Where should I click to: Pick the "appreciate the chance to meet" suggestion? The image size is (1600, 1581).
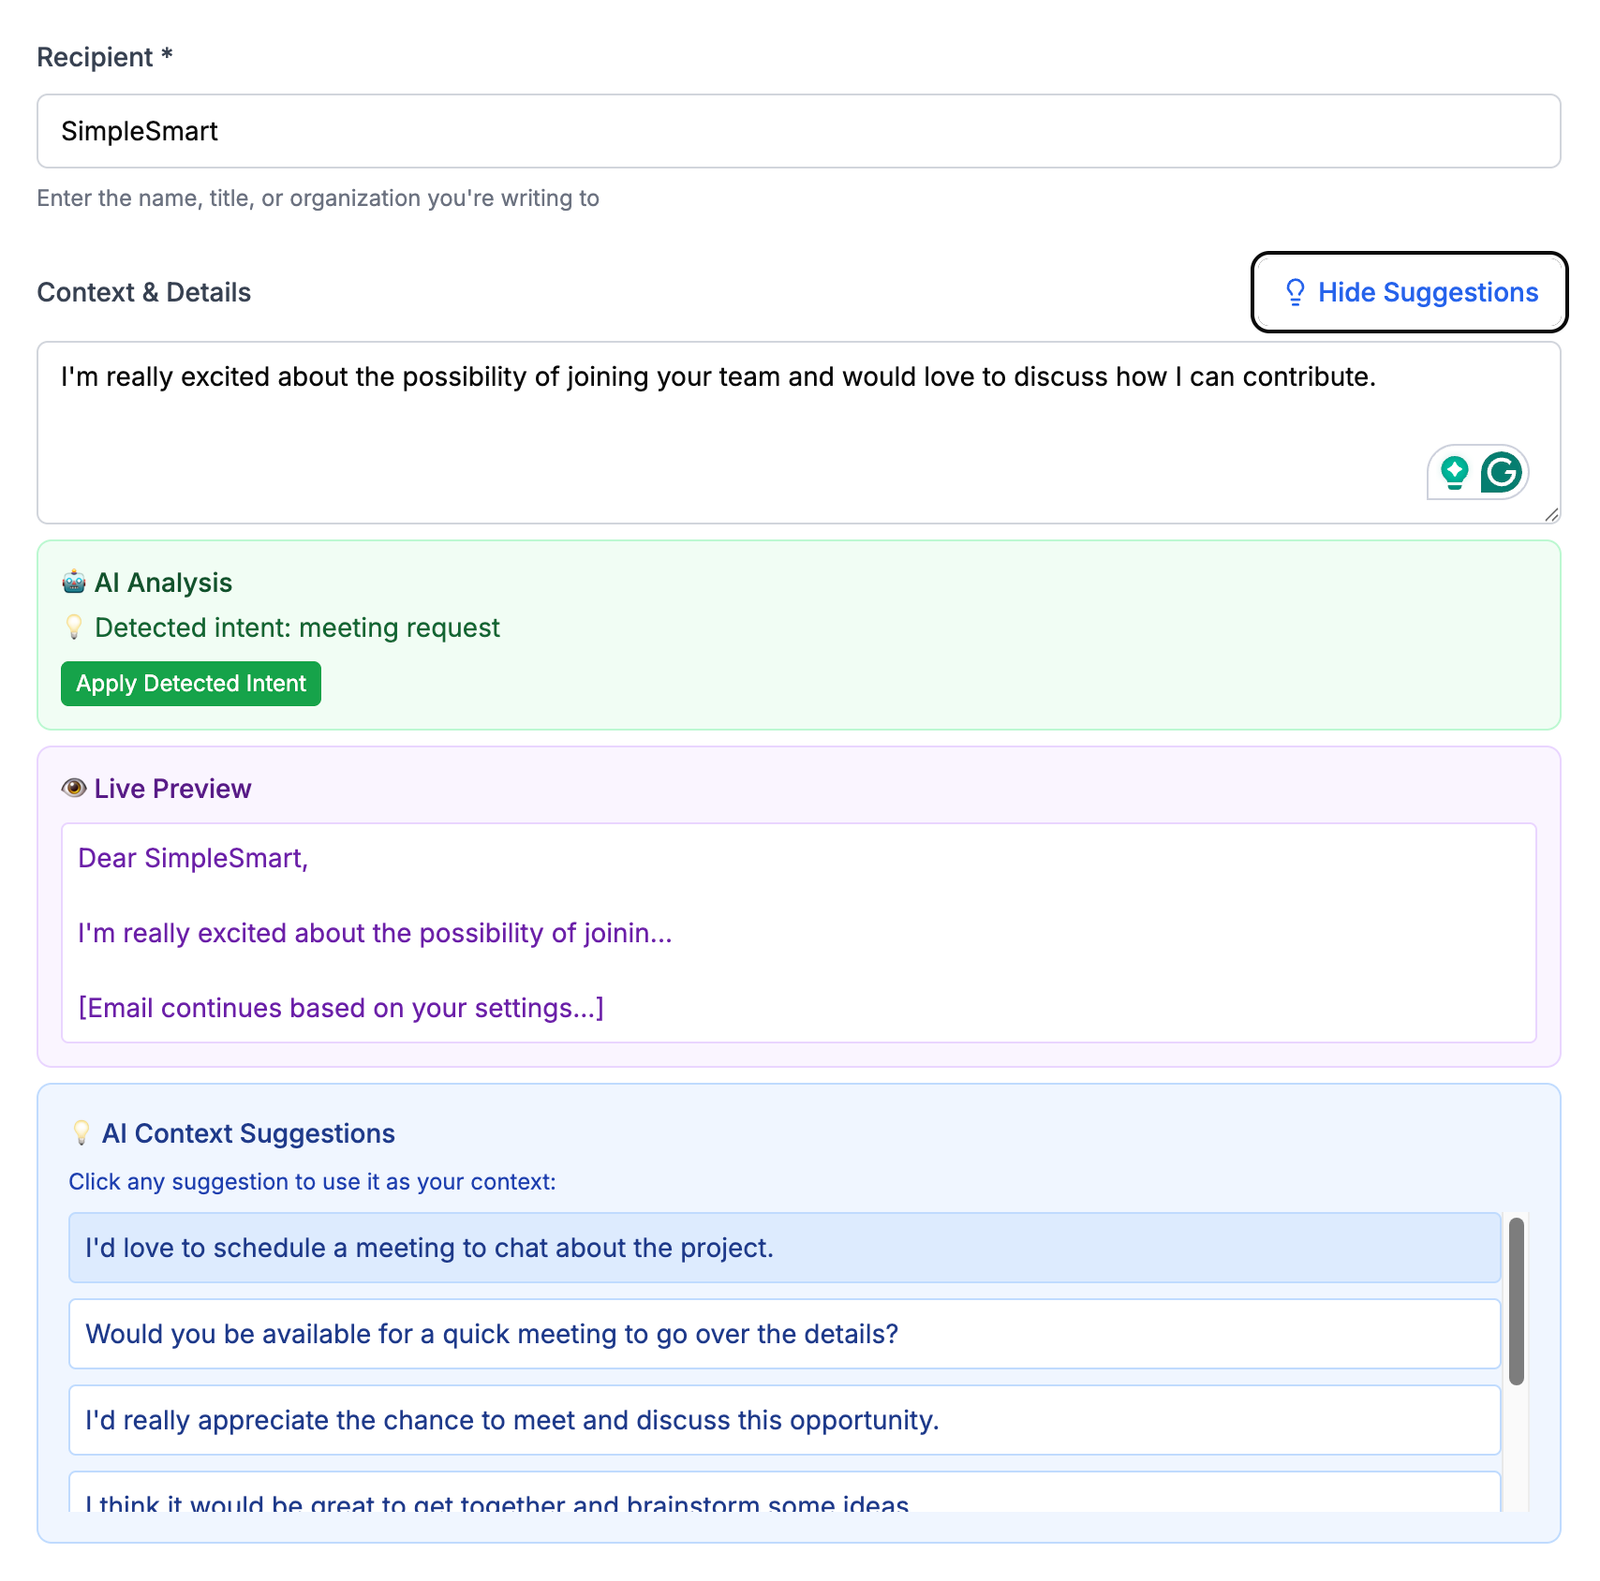tap(784, 1420)
